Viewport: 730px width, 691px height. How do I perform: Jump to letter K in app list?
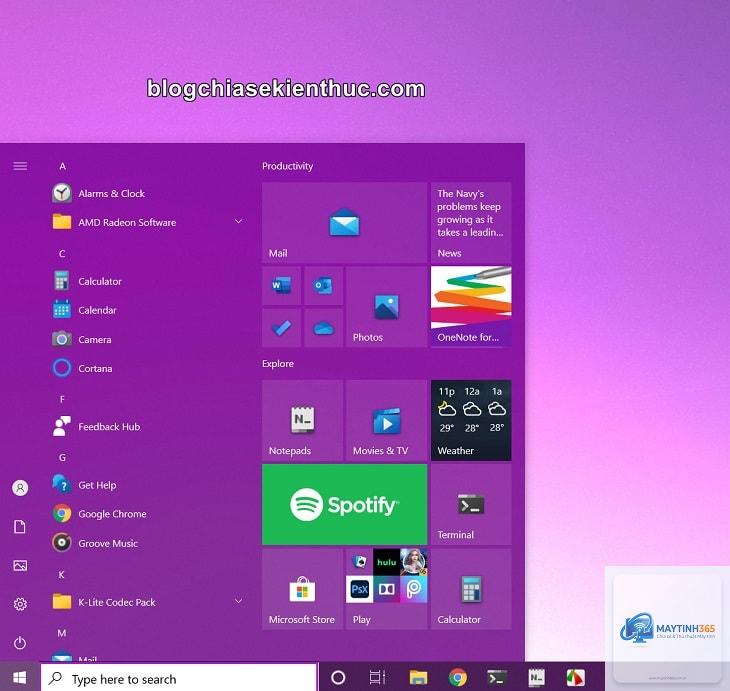tap(61, 575)
